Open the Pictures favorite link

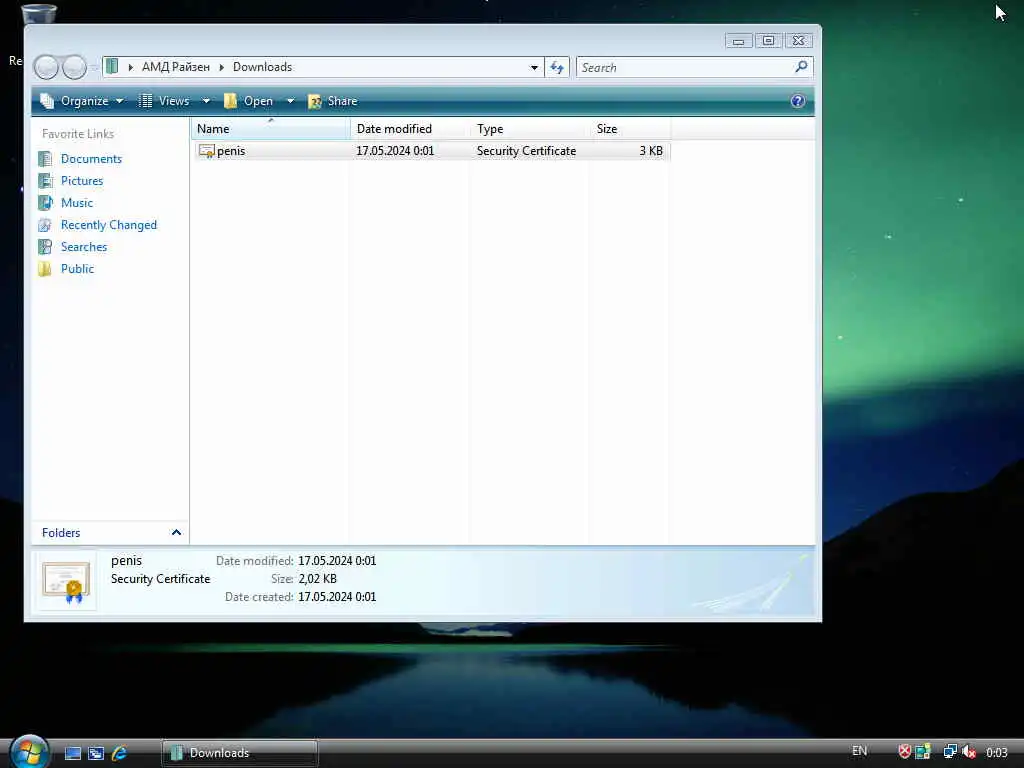click(x=82, y=181)
